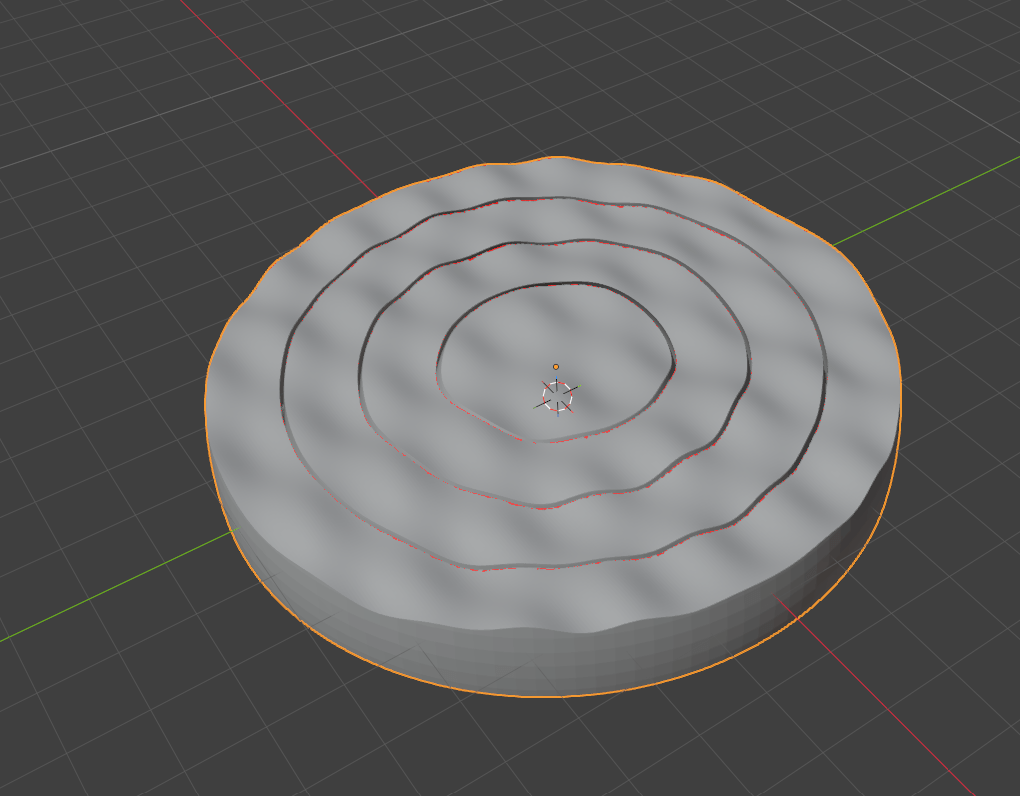
Task: Click the 3D cursor crosshair on the disc
Action: click(x=557, y=397)
